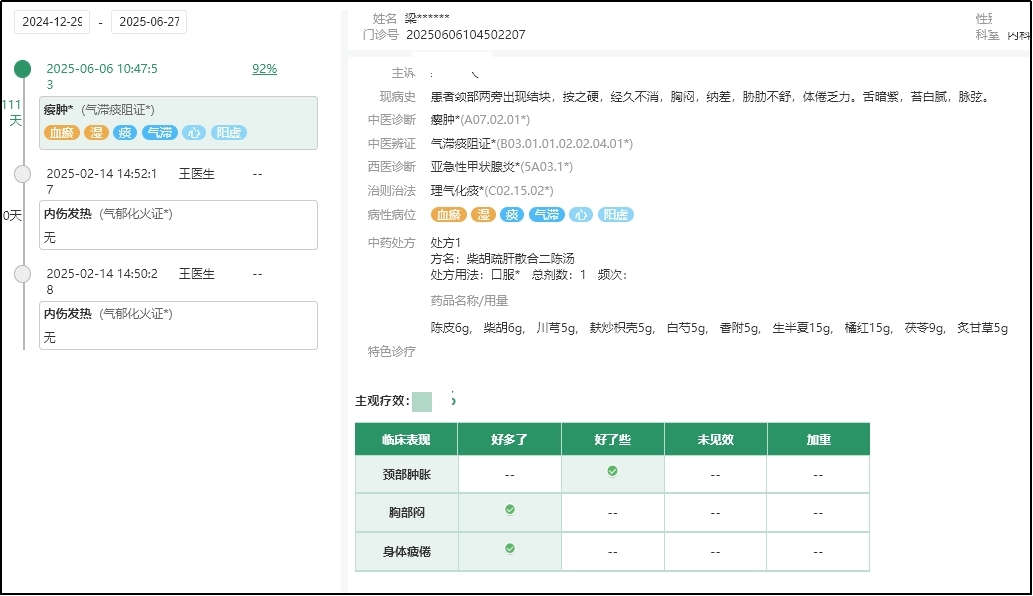1033x596 pixels.
Task: Toggle the 好了些 checkmark for 颈部肿胀
Action: [x=611, y=470]
